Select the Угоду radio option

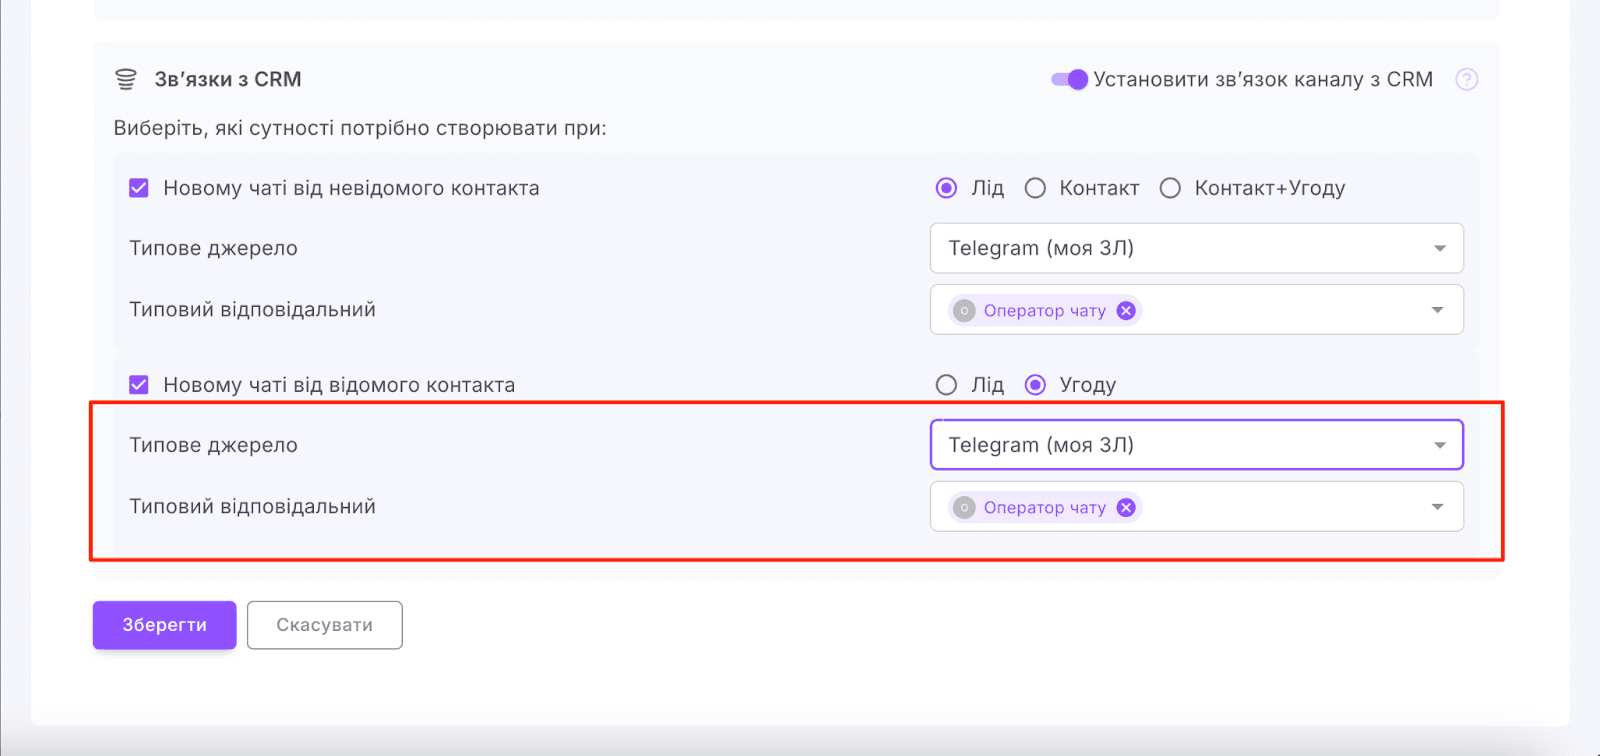click(x=1035, y=385)
